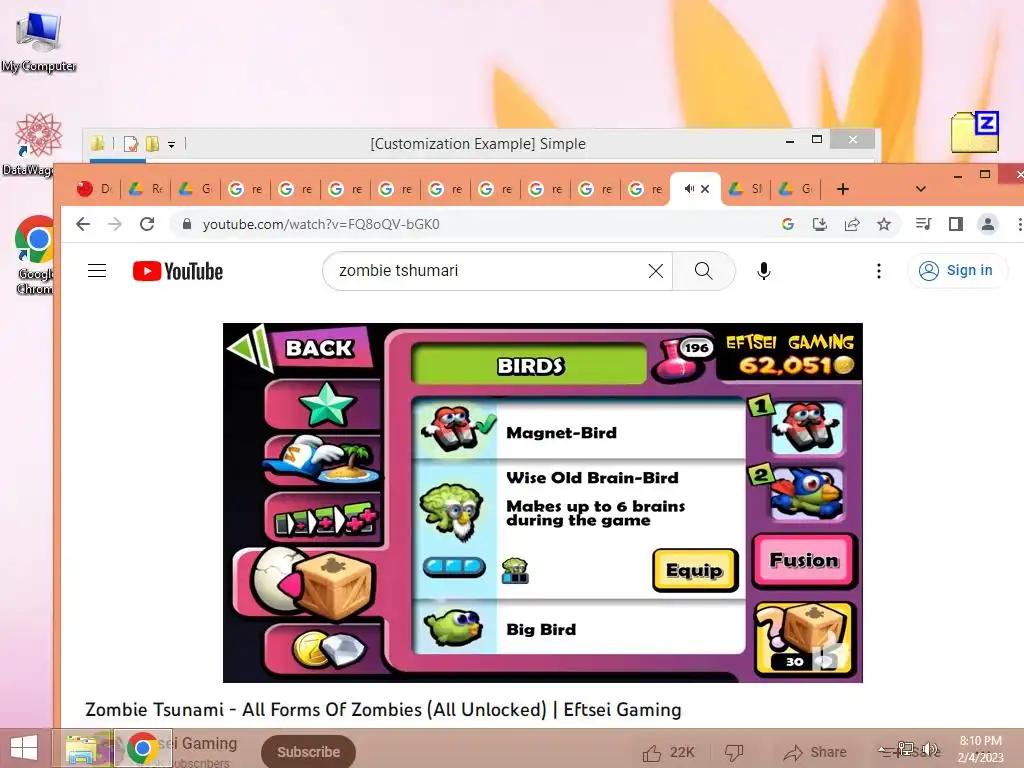Image resolution: width=1024 pixels, height=768 pixels.
Task: Click the first folder icon in Customization Example window
Action: pyautogui.click(x=97, y=143)
